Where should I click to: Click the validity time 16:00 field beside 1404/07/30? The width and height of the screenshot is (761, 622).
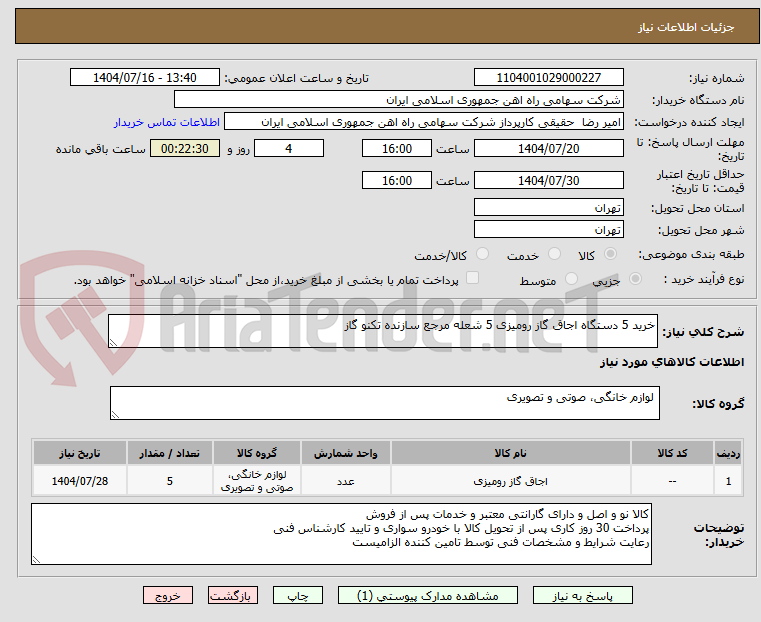click(397, 180)
